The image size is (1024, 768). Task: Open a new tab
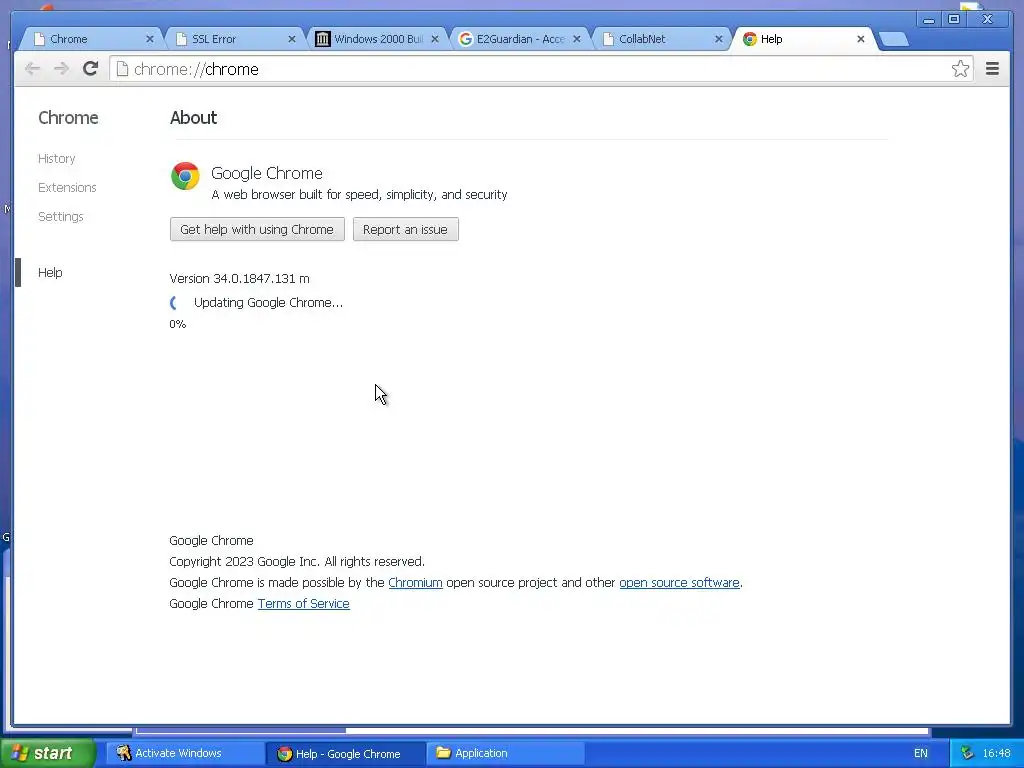pyautogui.click(x=893, y=40)
